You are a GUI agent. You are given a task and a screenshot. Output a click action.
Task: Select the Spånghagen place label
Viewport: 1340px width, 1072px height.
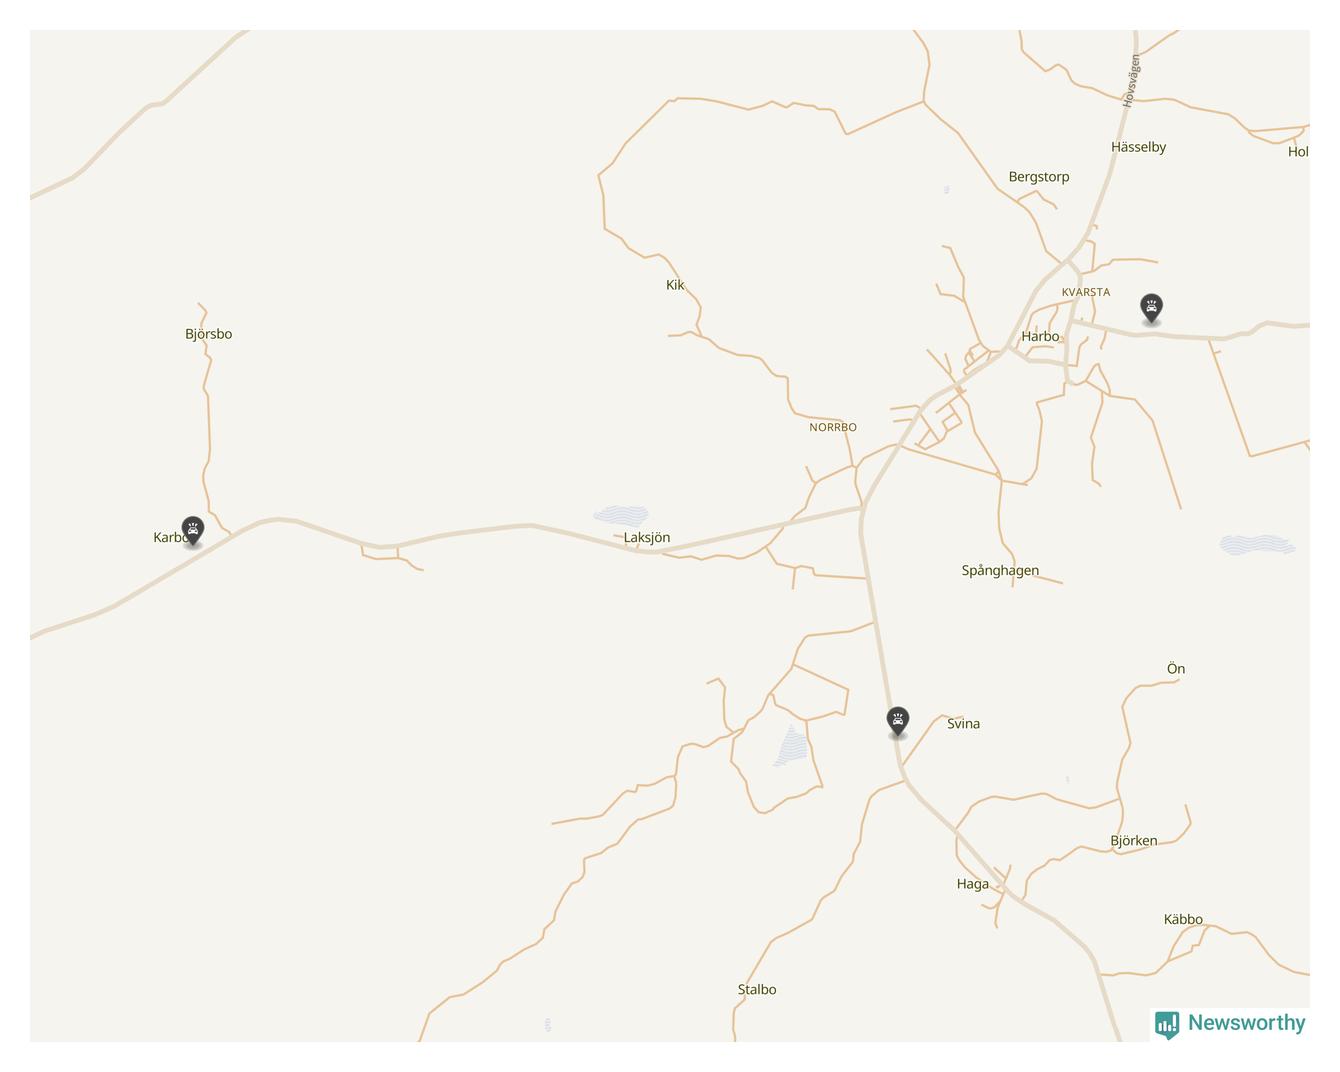(x=1000, y=571)
